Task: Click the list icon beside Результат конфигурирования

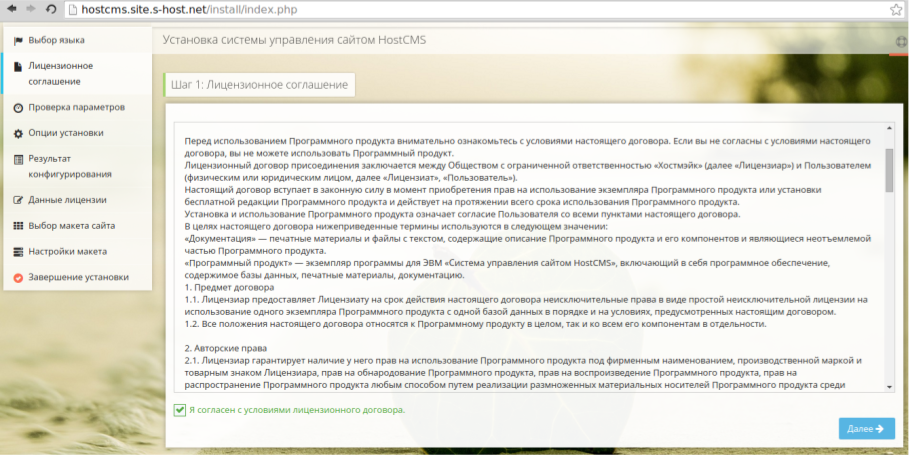Action: [x=18, y=159]
